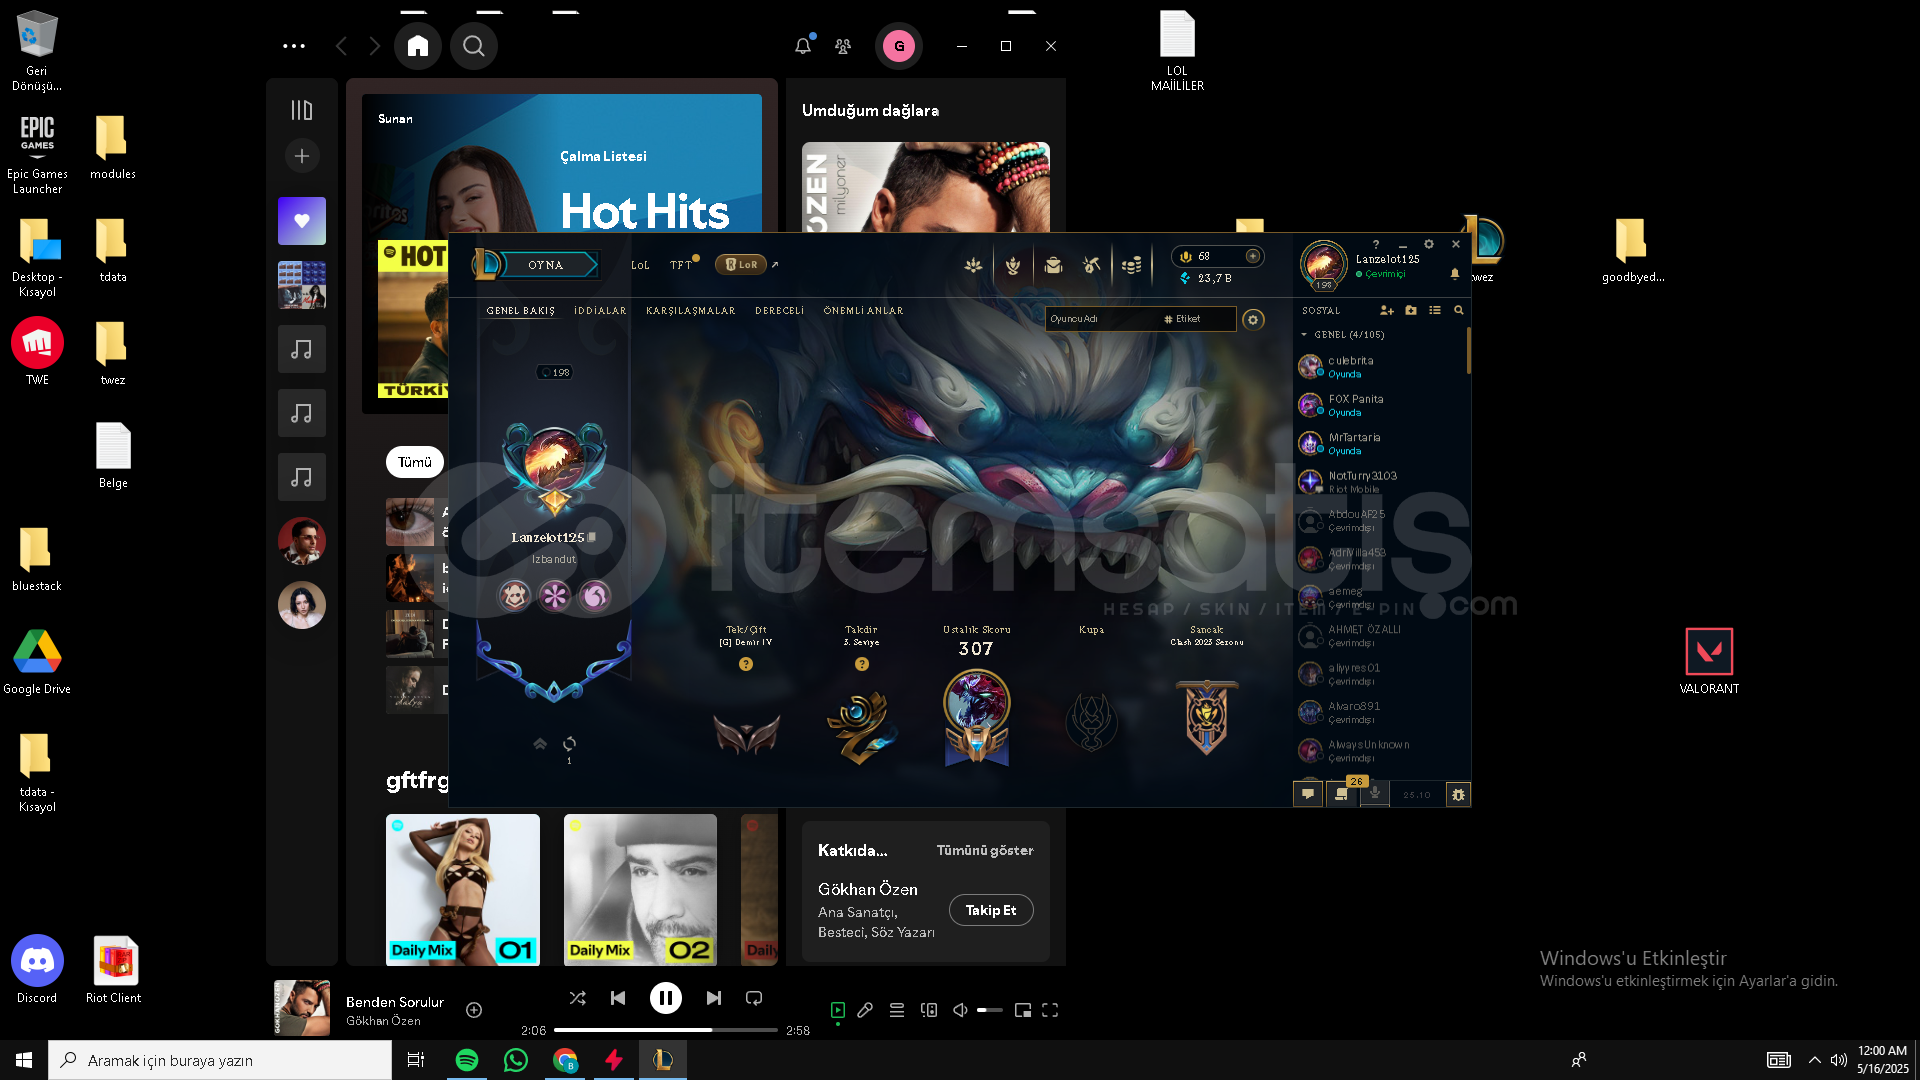Screen dimensions: 1920x1080
Task: Open the Spotify queue icon
Action: (x=897, y=1010)
